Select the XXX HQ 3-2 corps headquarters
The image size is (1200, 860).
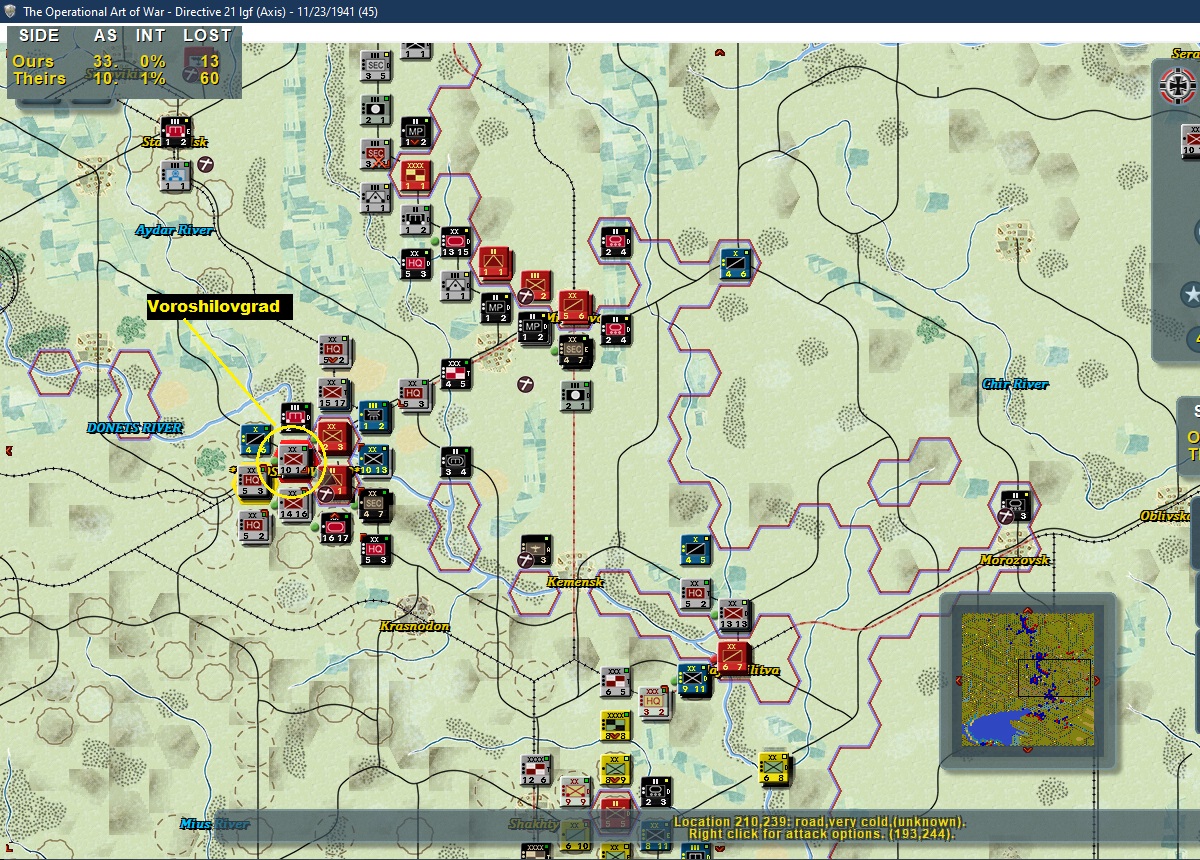tap(656, 702)
